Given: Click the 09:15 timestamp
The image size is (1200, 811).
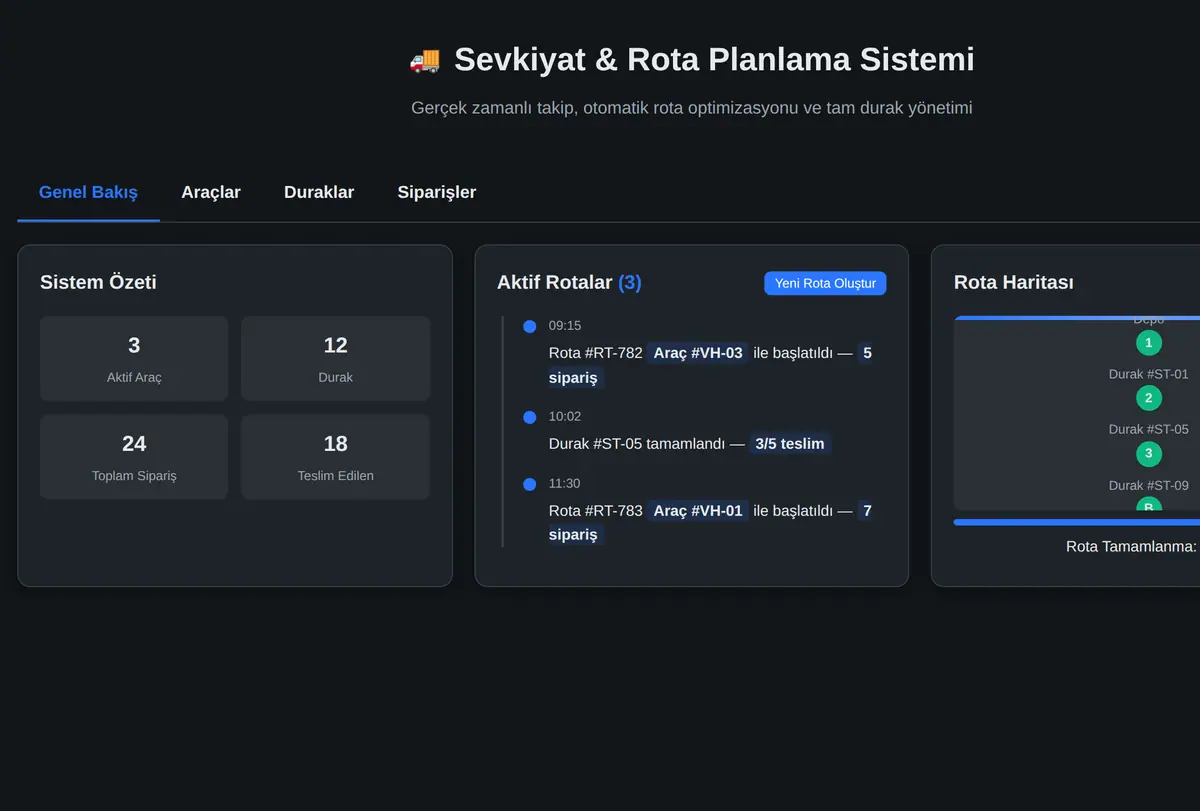Looking at the screenshot, I should tap(565, 326).
